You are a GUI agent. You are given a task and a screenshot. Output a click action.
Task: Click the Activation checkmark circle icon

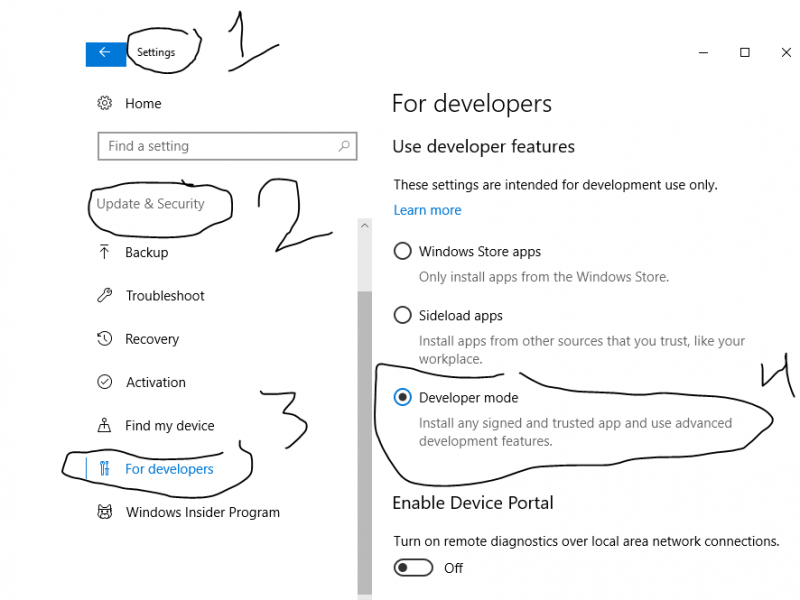tap(104, 382)
